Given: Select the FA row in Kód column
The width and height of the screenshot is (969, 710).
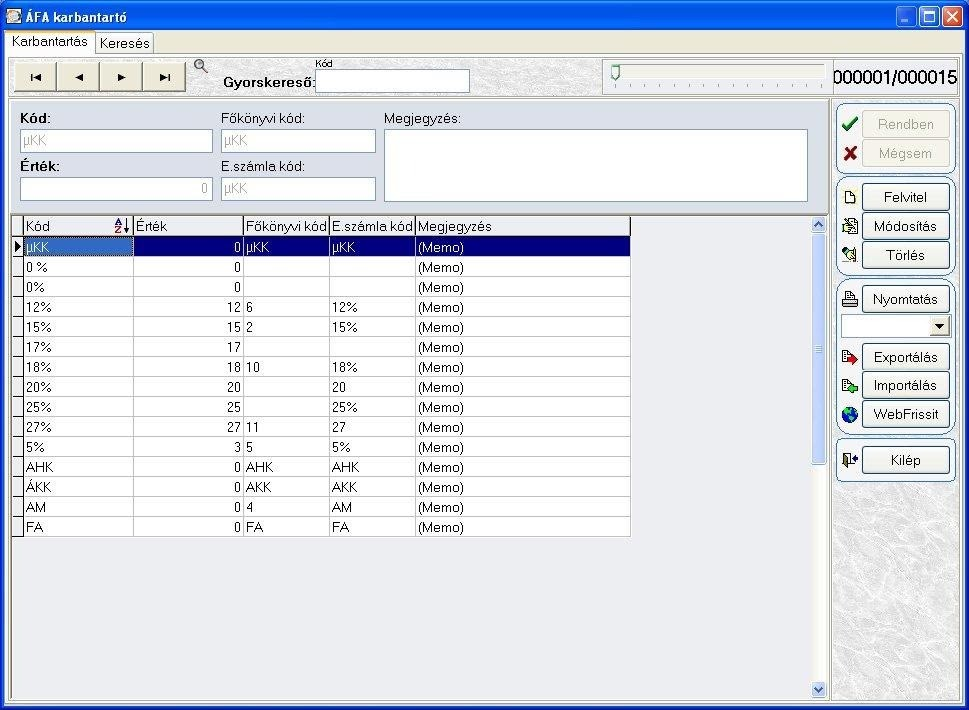Looking at the screenshot, I should pos(78,527).
